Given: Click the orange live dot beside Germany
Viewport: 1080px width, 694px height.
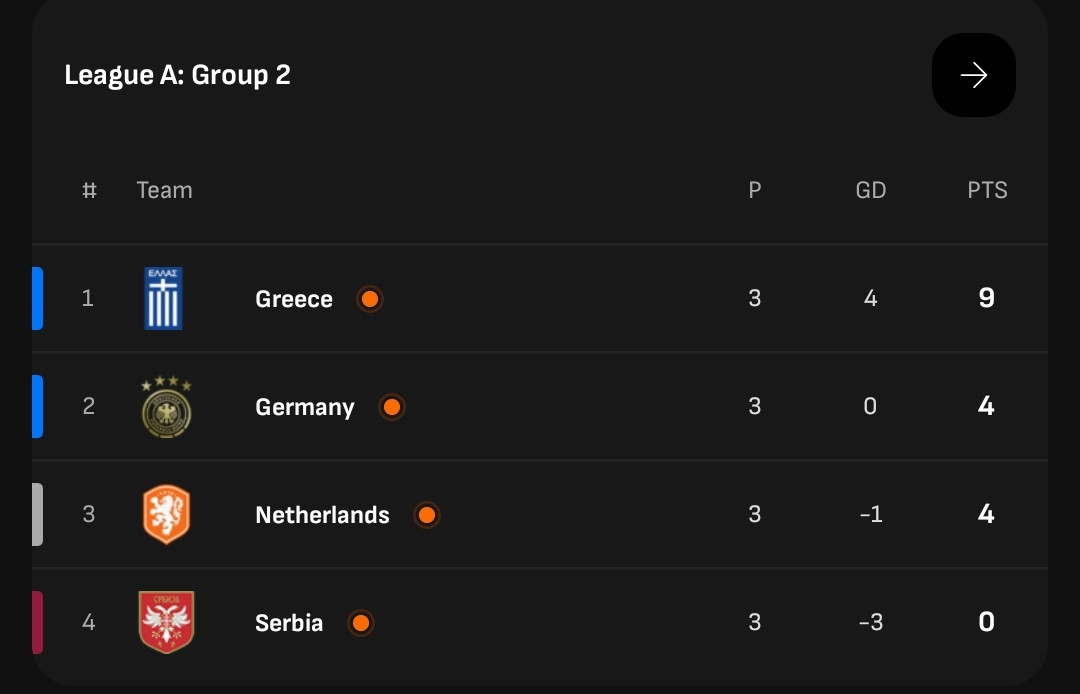Looking at the screenshot, I should [x=392, y=407].
